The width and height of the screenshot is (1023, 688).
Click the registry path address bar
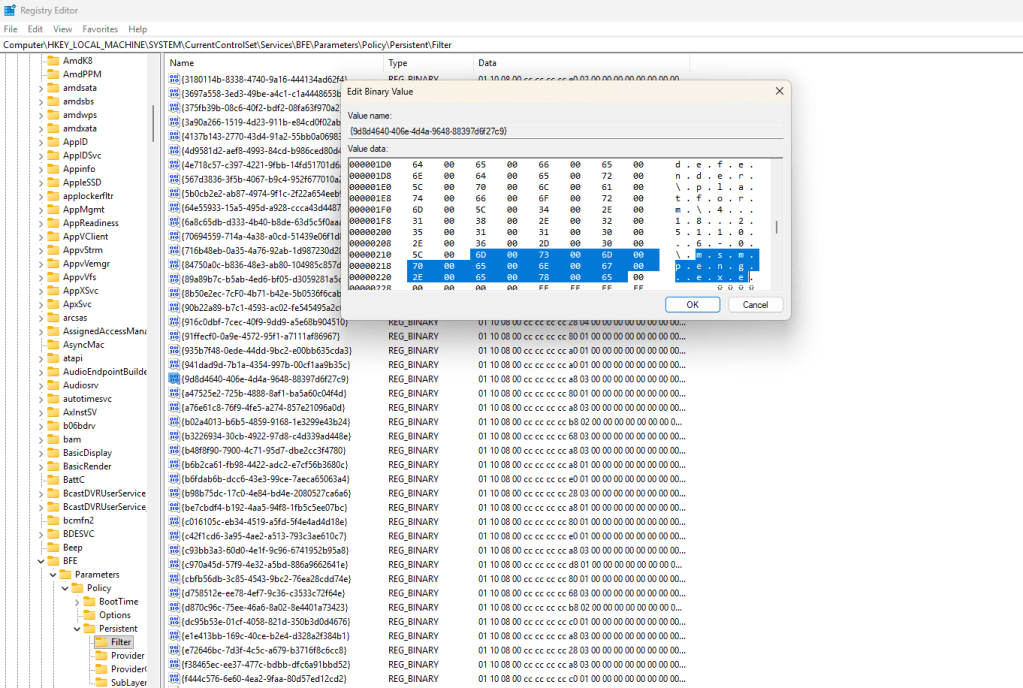coord(400,45)
